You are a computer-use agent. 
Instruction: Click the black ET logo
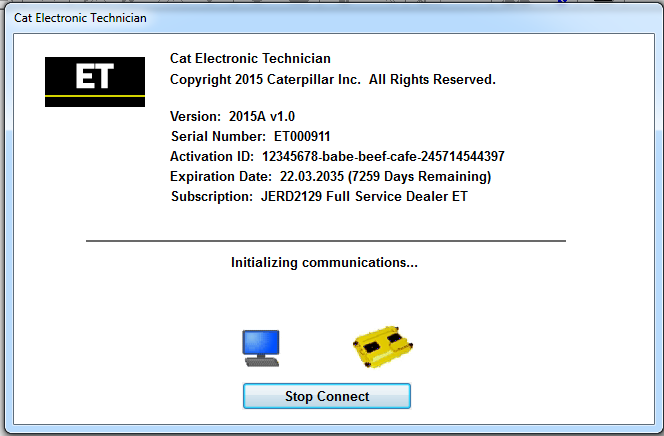tap(95, 82)
